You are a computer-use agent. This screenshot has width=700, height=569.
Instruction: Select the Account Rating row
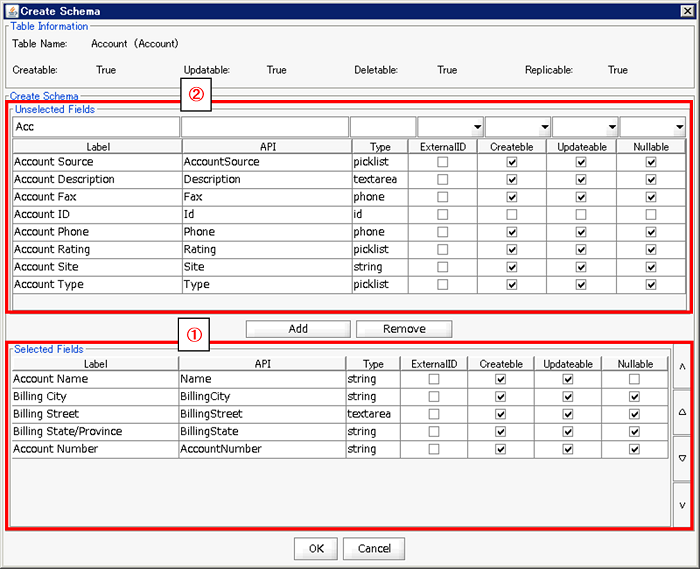(95, 249)
